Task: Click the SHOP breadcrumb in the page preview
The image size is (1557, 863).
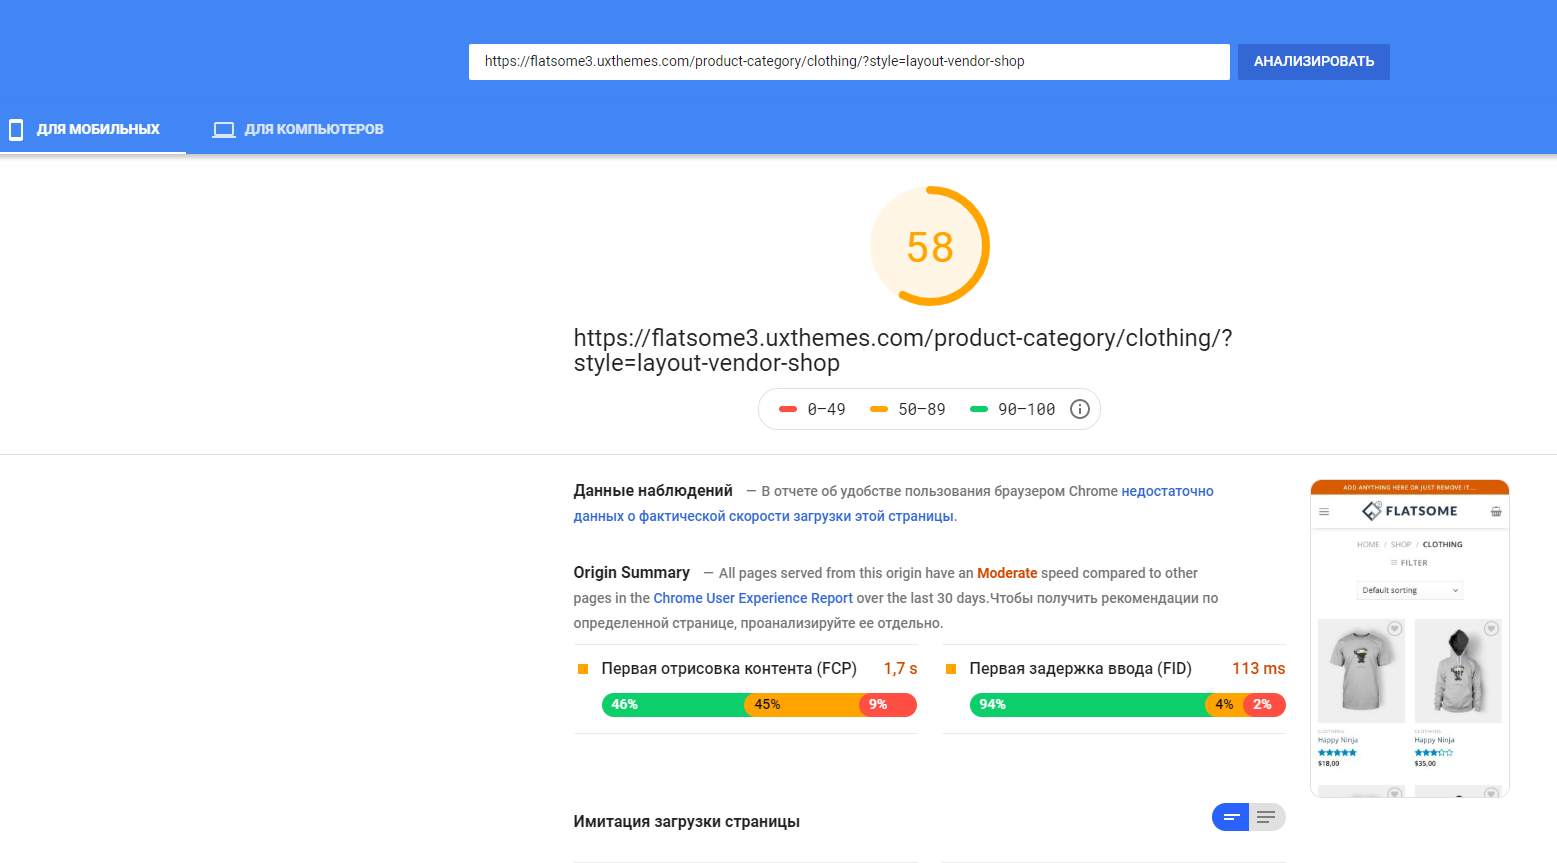Action: (1401, 545)
